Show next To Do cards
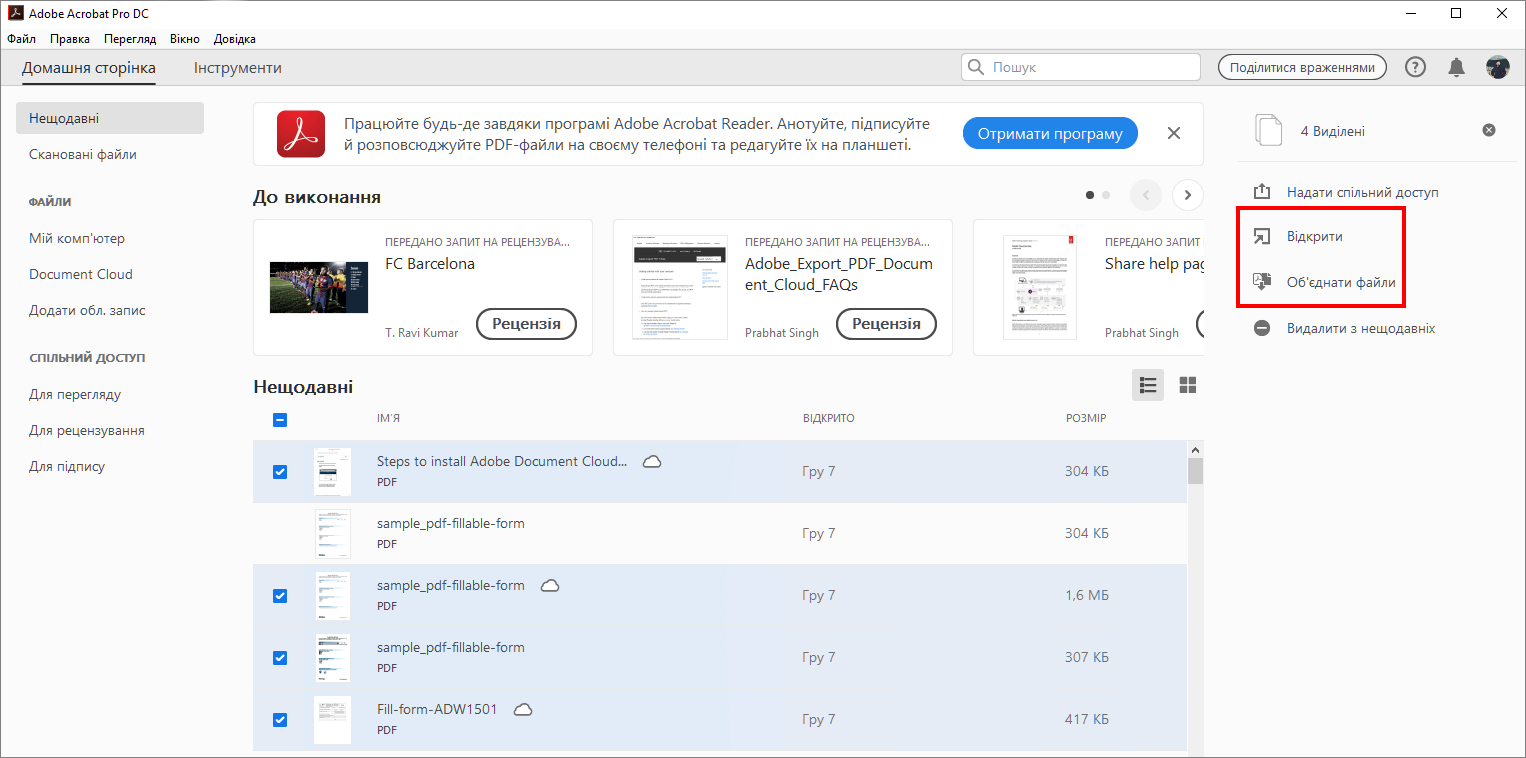 [x=1187, y=195]
